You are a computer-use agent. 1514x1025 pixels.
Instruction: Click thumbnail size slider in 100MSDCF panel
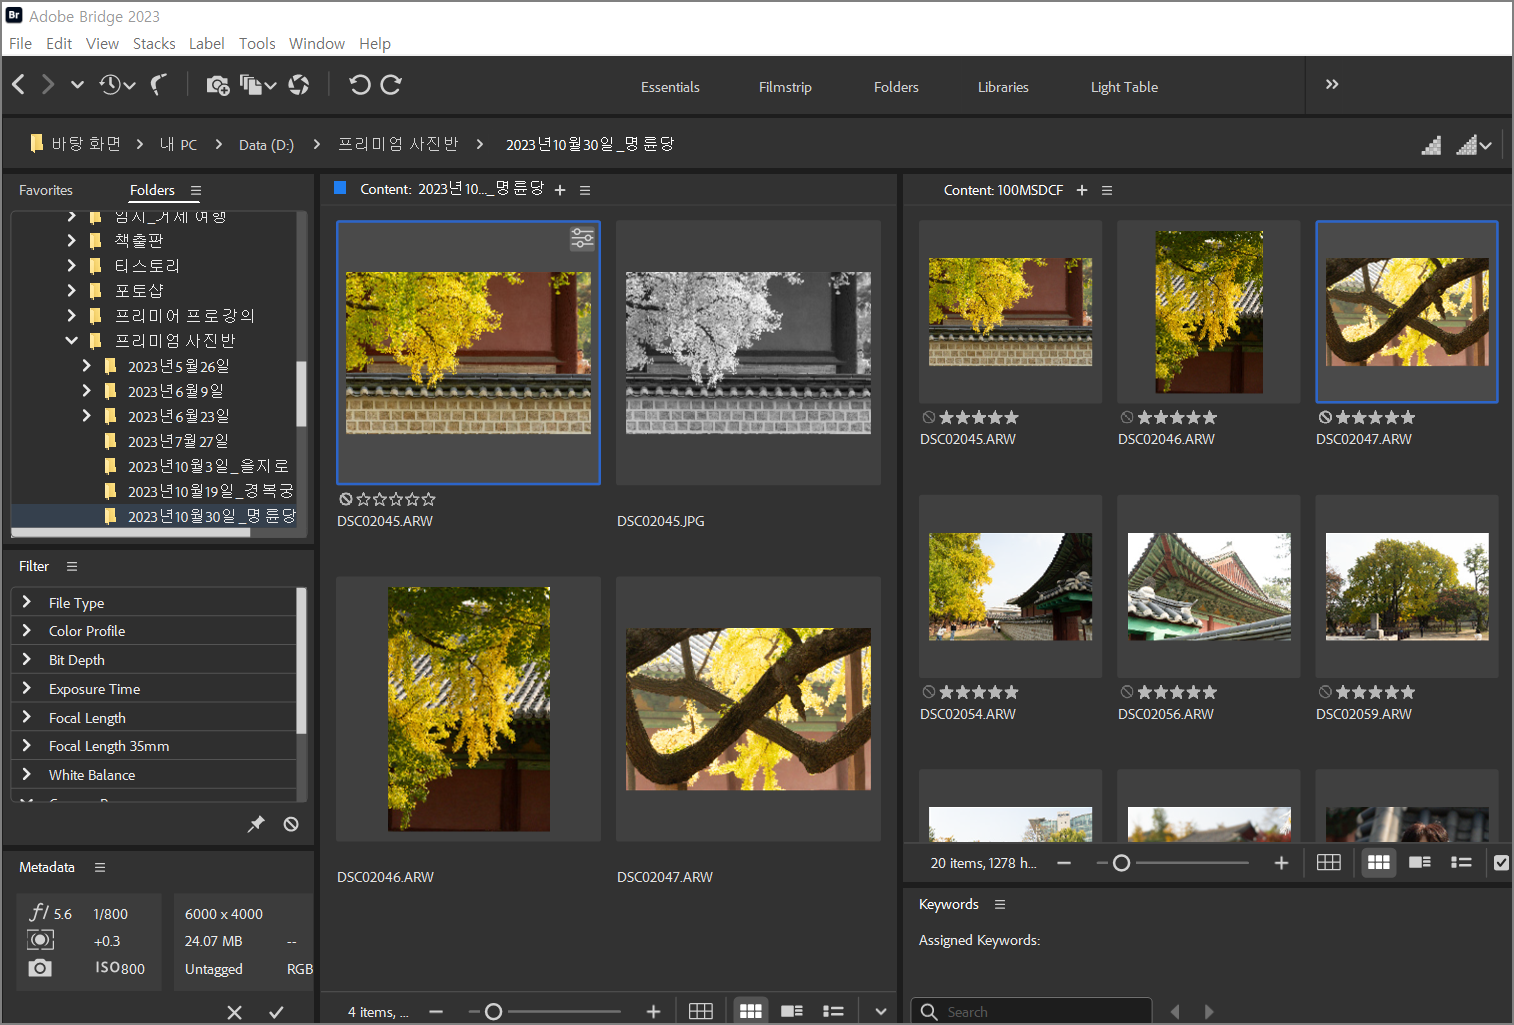(x=1121, y=863)
